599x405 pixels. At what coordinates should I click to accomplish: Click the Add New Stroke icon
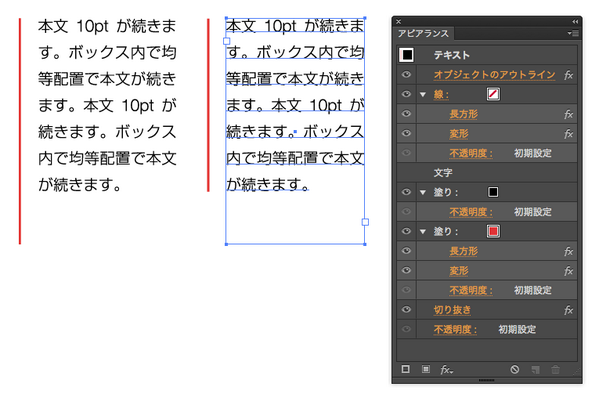406,369
